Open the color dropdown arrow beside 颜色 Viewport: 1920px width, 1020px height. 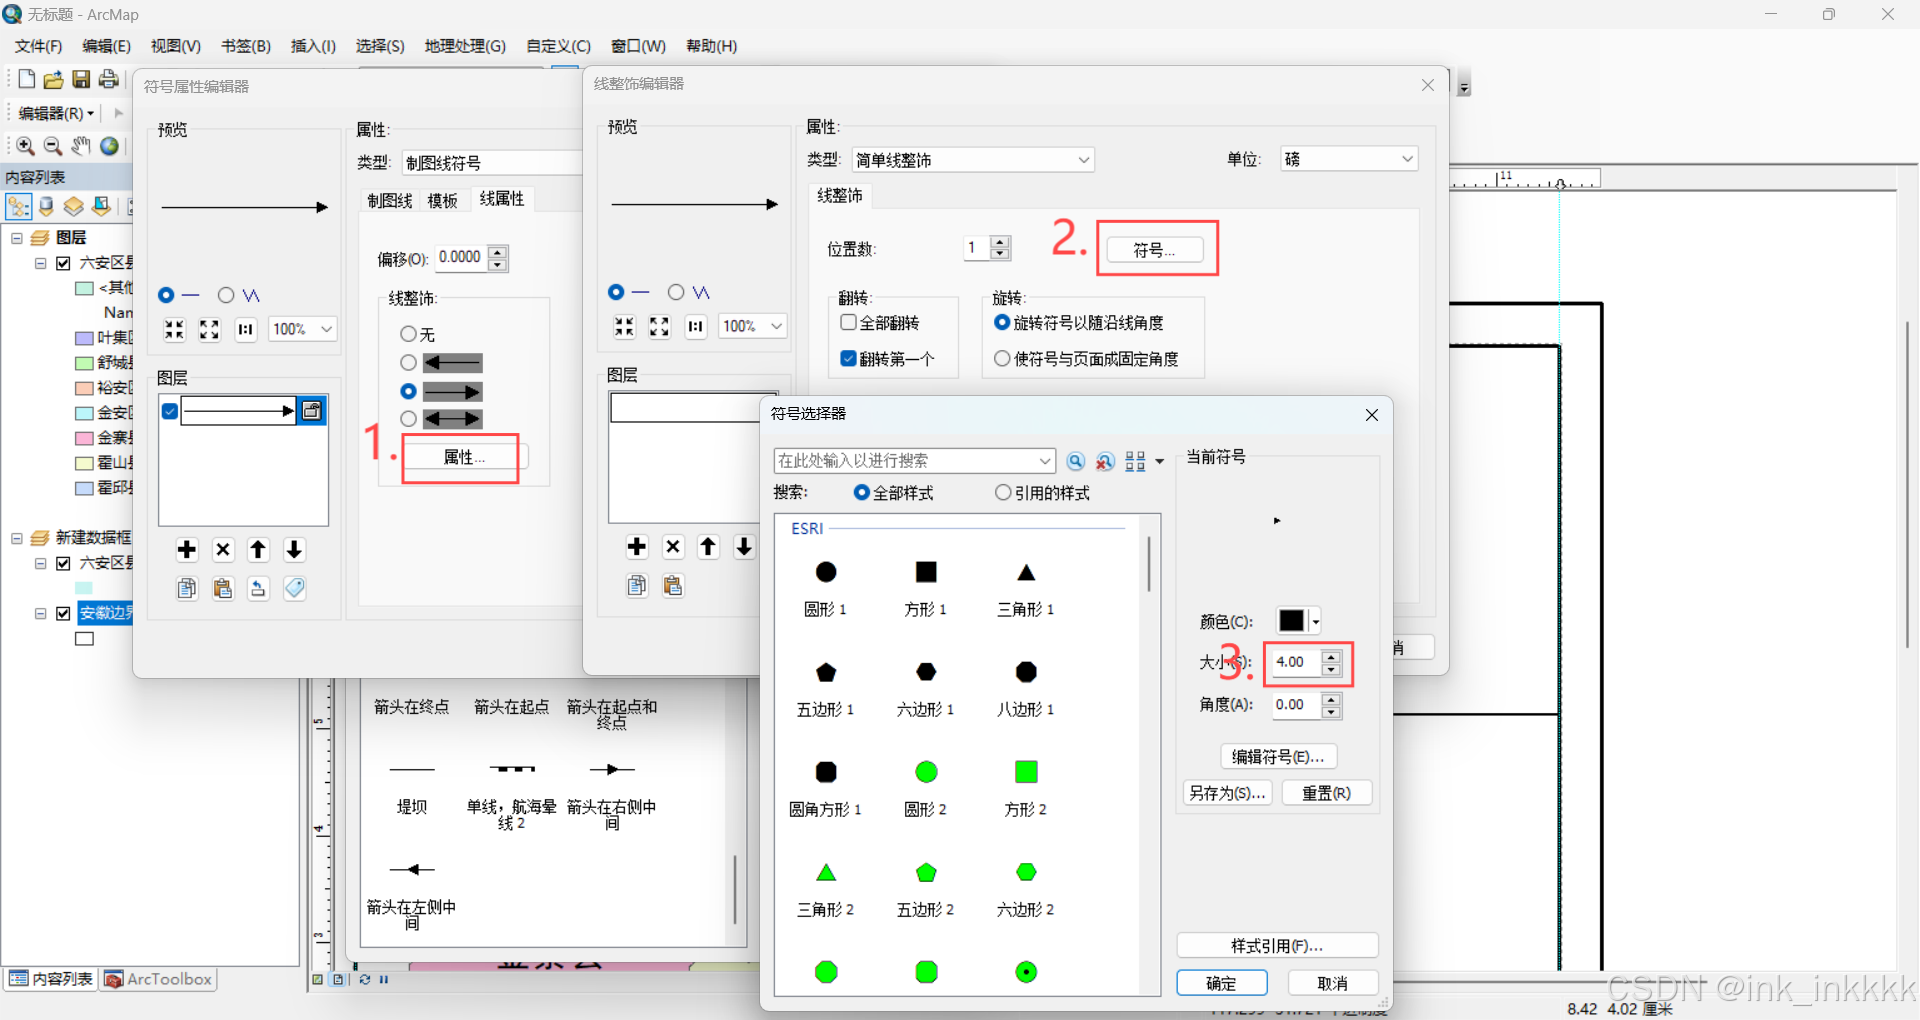tap(1315, 622)
